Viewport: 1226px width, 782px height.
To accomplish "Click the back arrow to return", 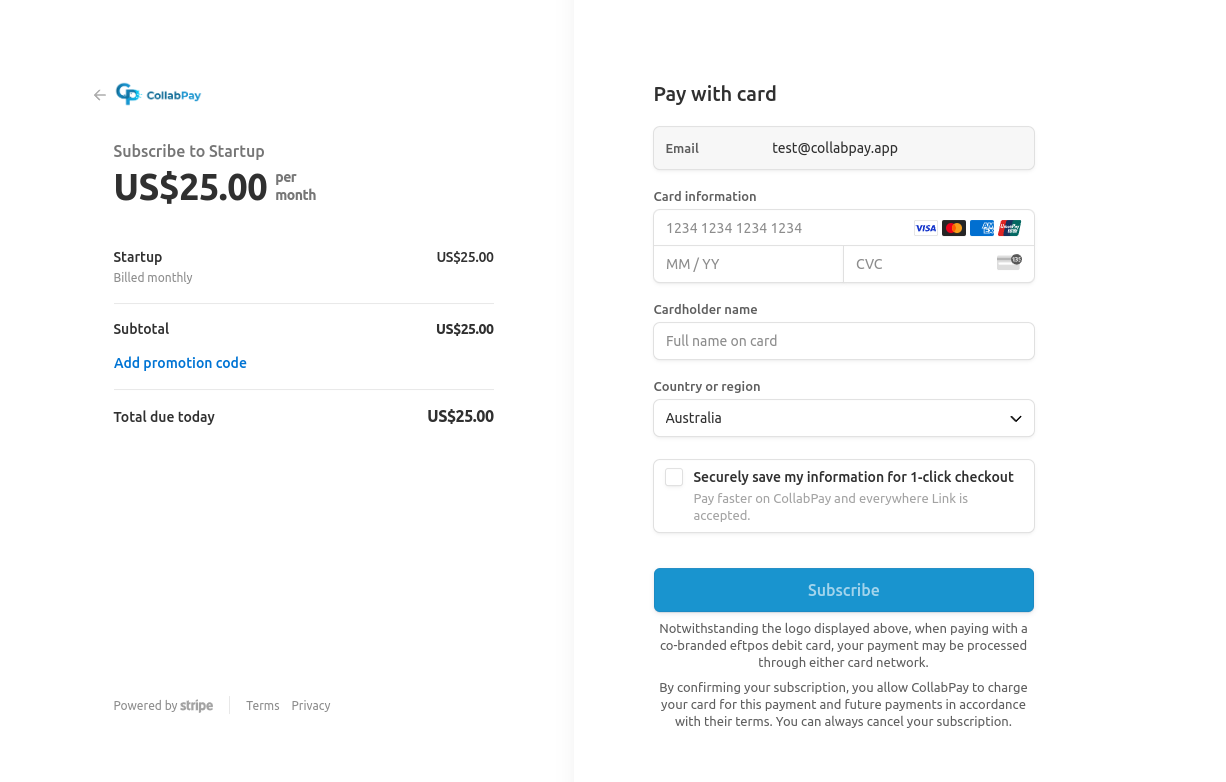I will pos(99,94).
